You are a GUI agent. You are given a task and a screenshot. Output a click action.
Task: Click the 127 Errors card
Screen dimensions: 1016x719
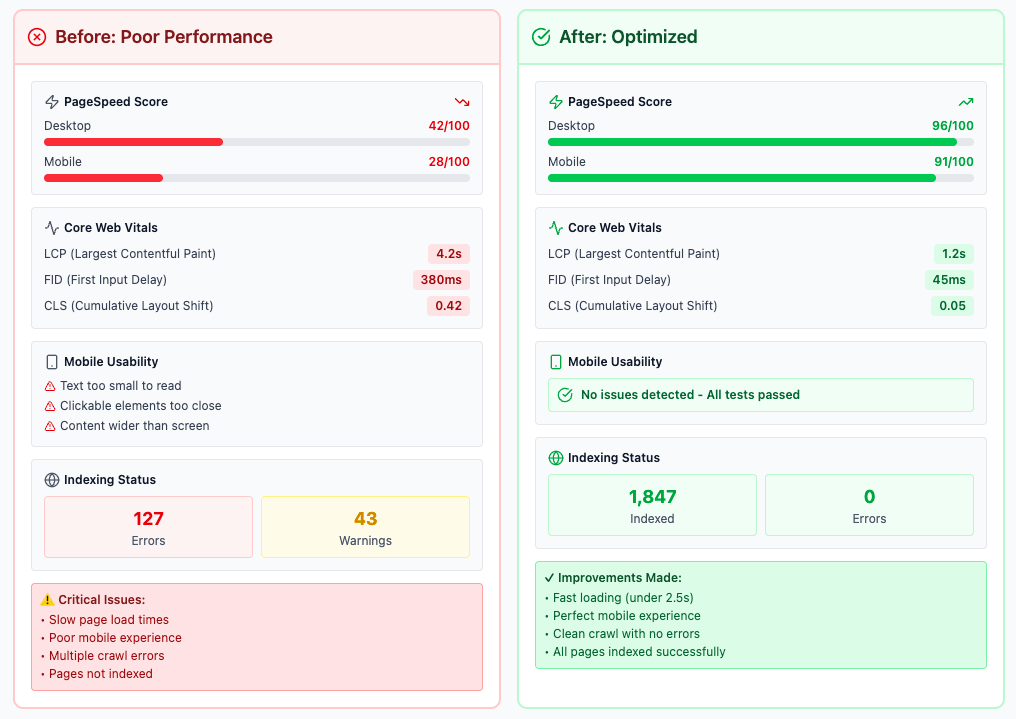(x=148, y=527)
